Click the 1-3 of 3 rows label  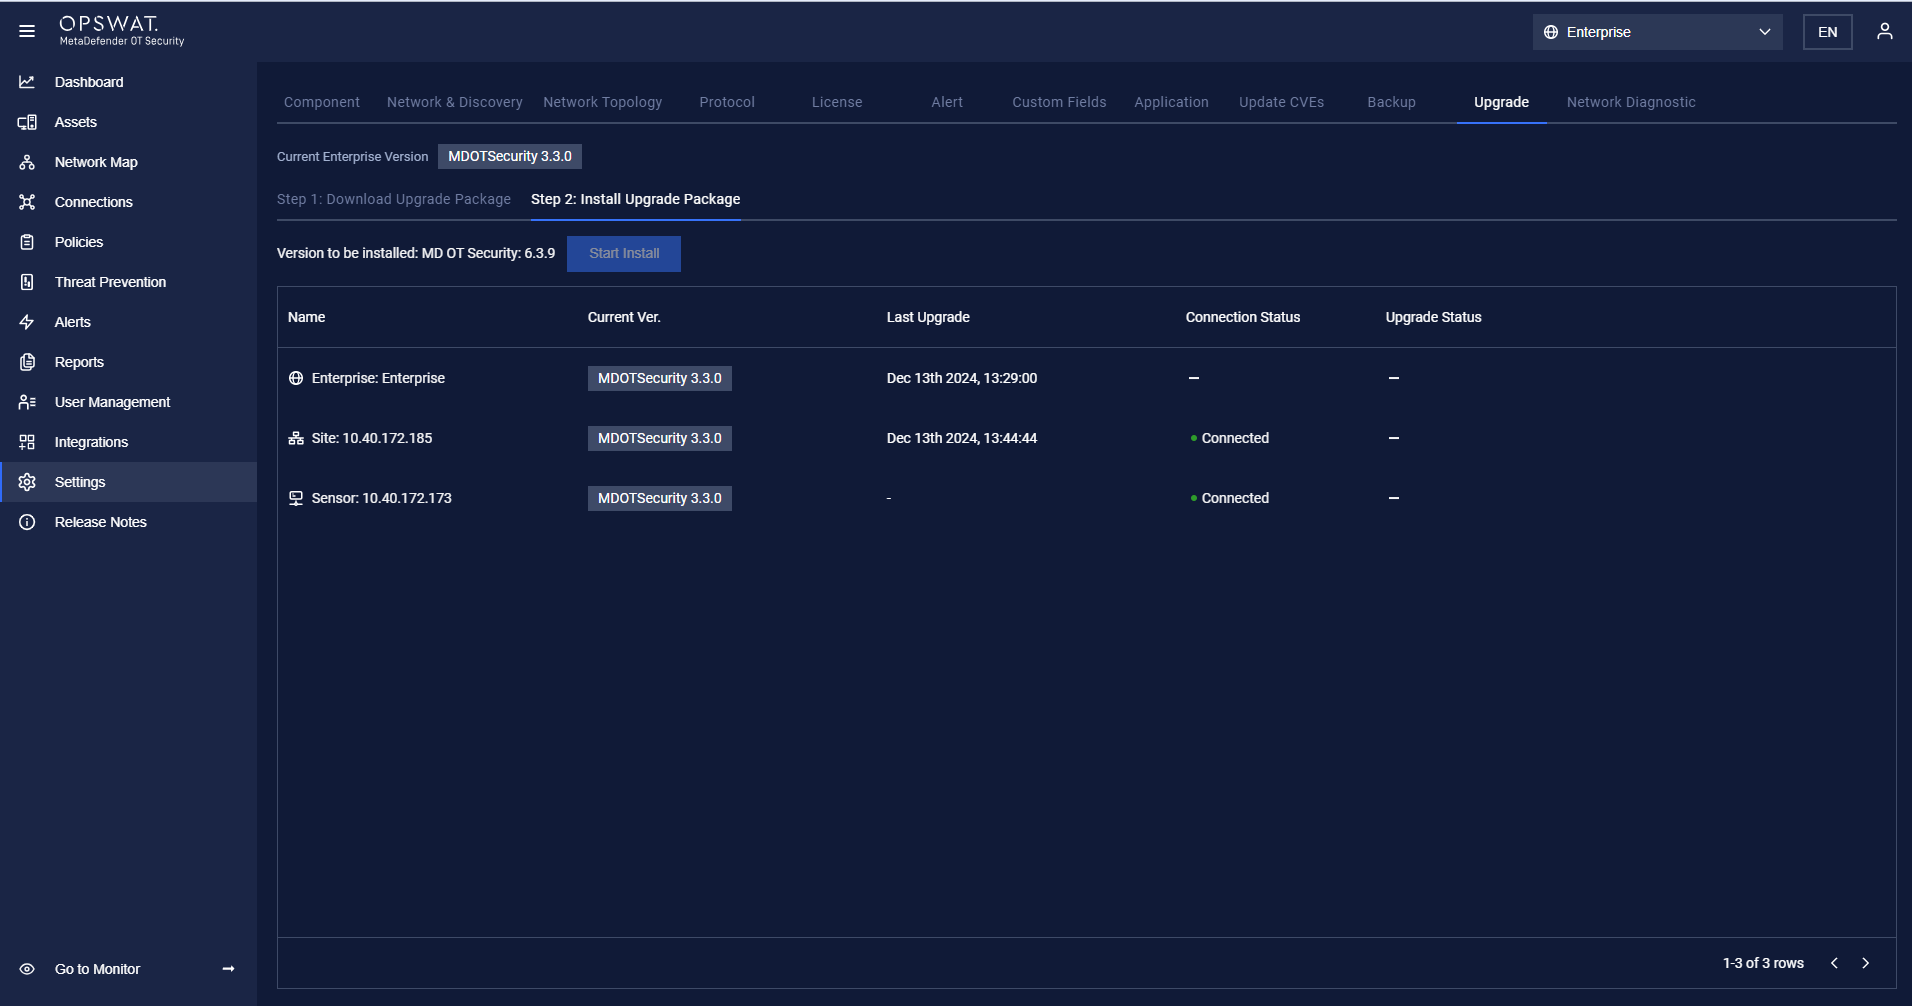click(1763, 963)
